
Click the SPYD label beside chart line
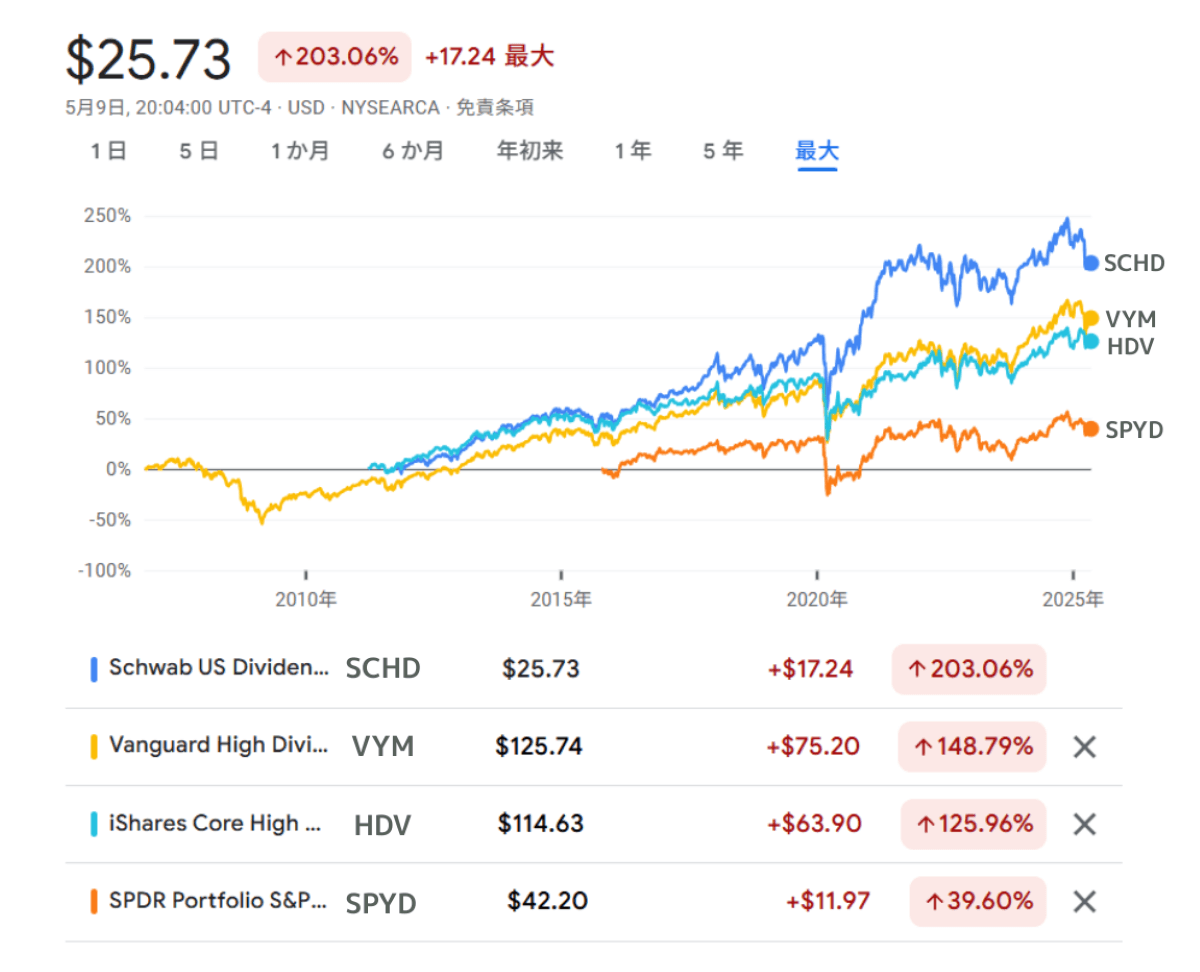(x=1134, y=429)
